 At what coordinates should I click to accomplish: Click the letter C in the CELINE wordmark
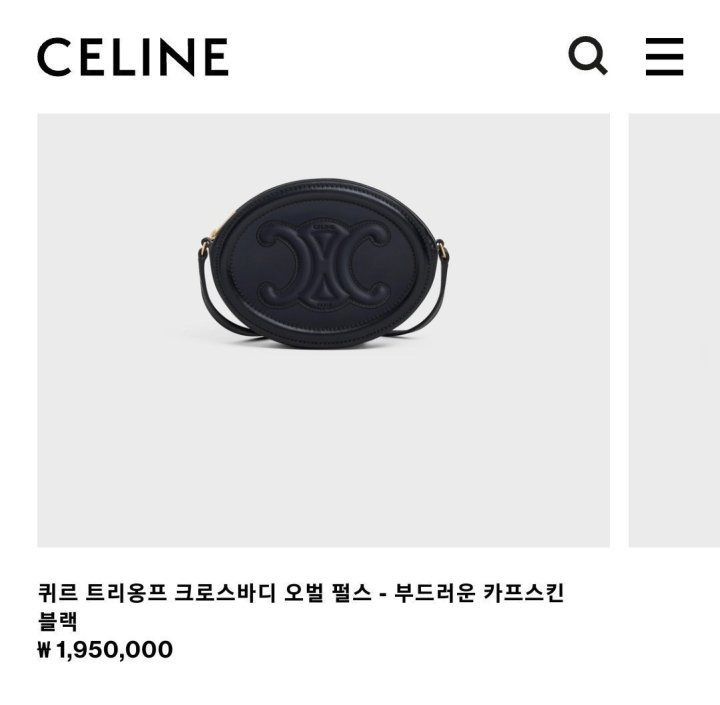(x=55, y=57)
